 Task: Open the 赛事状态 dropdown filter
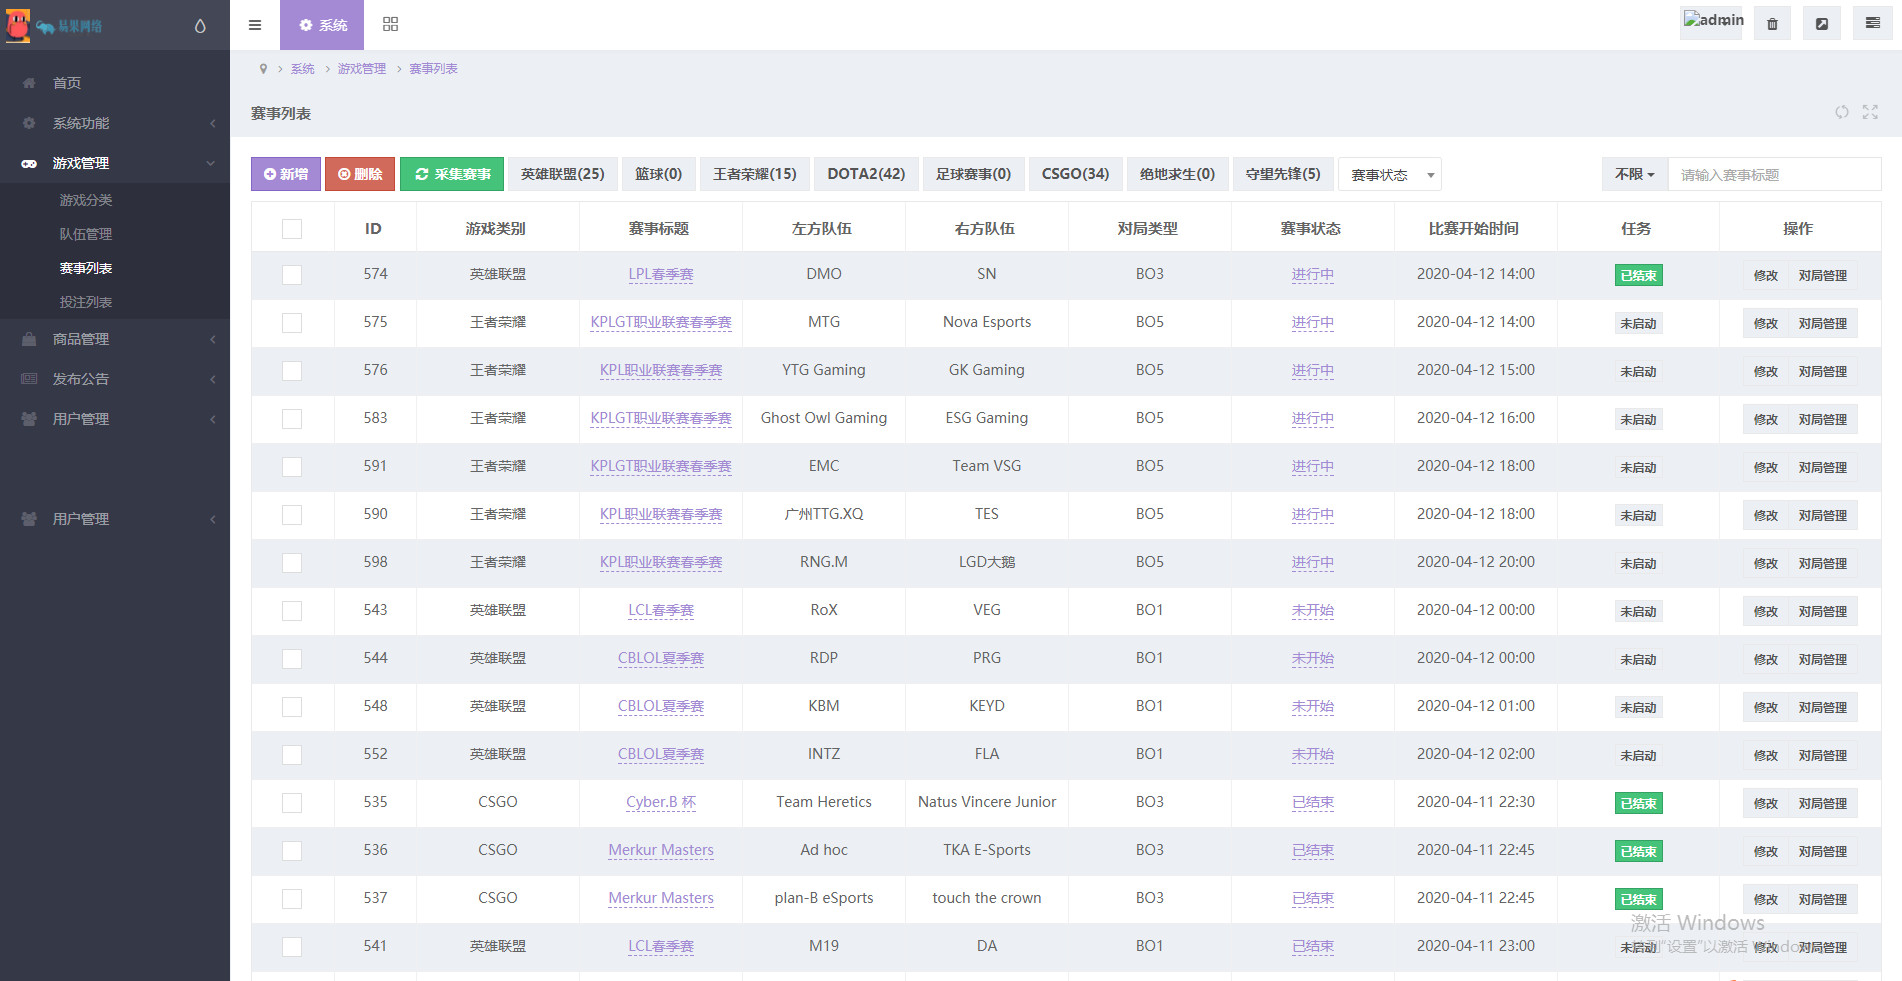(x=1389, y=175)
